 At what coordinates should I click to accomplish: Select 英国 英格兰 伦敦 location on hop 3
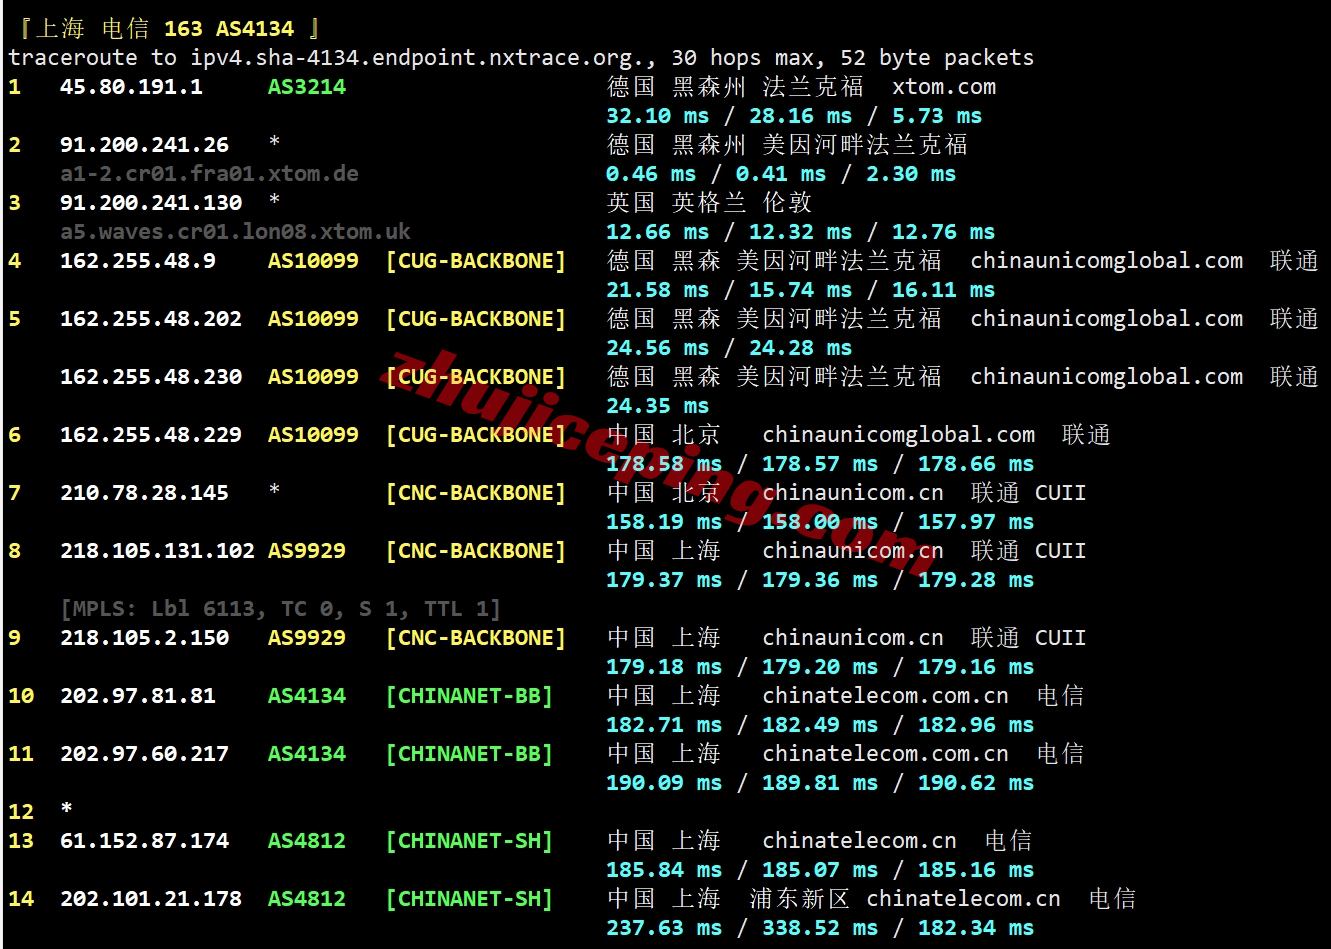[710, 203]
